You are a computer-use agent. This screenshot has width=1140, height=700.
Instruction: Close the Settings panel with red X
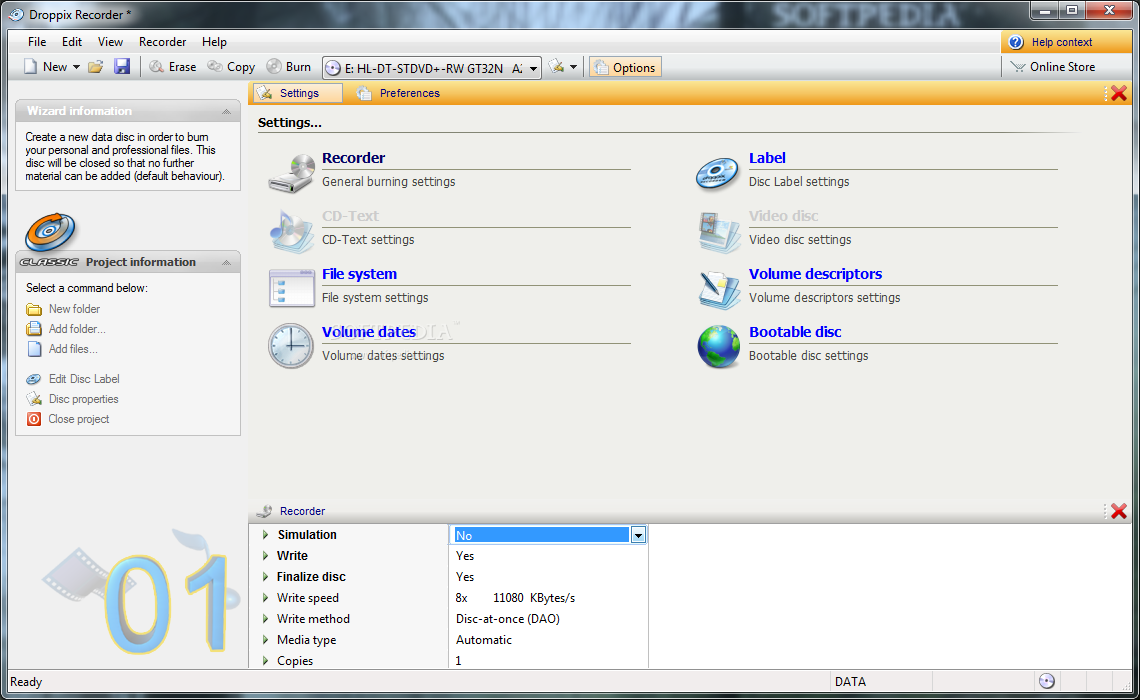coord(1119,93)
